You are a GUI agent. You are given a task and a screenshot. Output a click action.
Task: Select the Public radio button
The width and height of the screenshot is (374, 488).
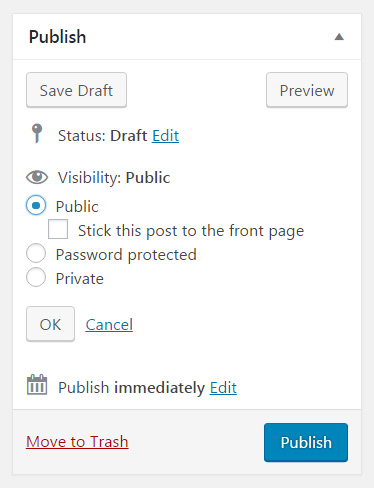coord(36,205)
